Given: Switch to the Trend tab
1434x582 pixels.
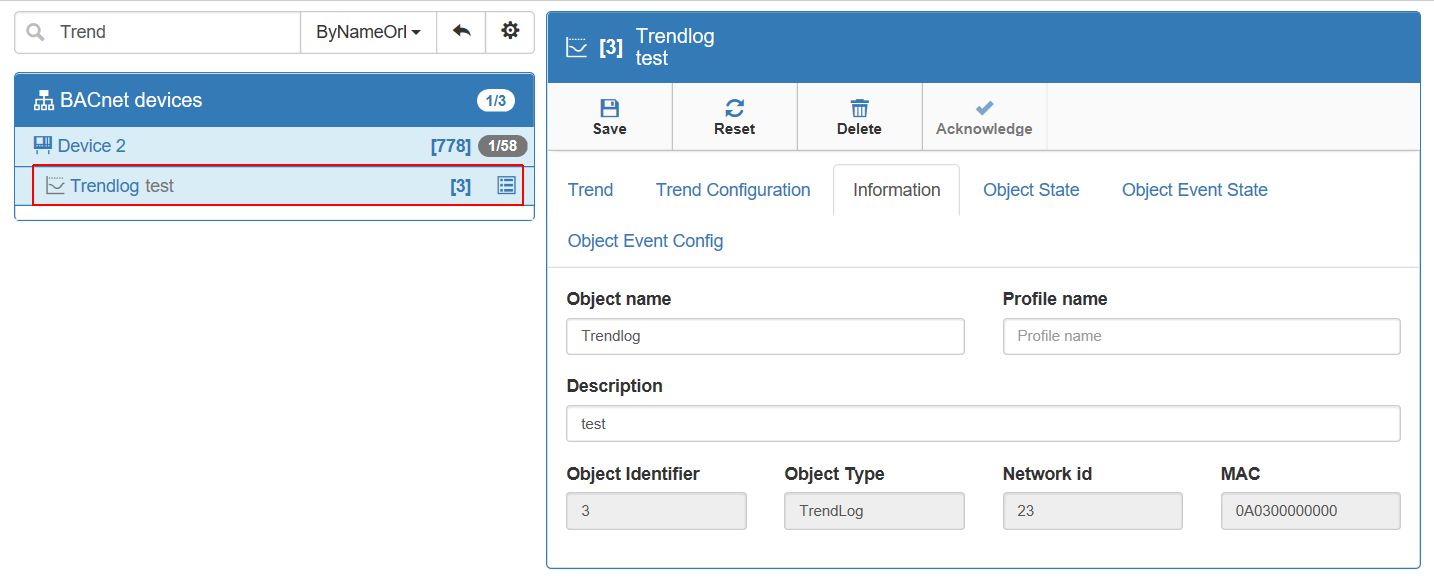Looking at the screenshot, I should pyautogui.click(x=590, y=190).
